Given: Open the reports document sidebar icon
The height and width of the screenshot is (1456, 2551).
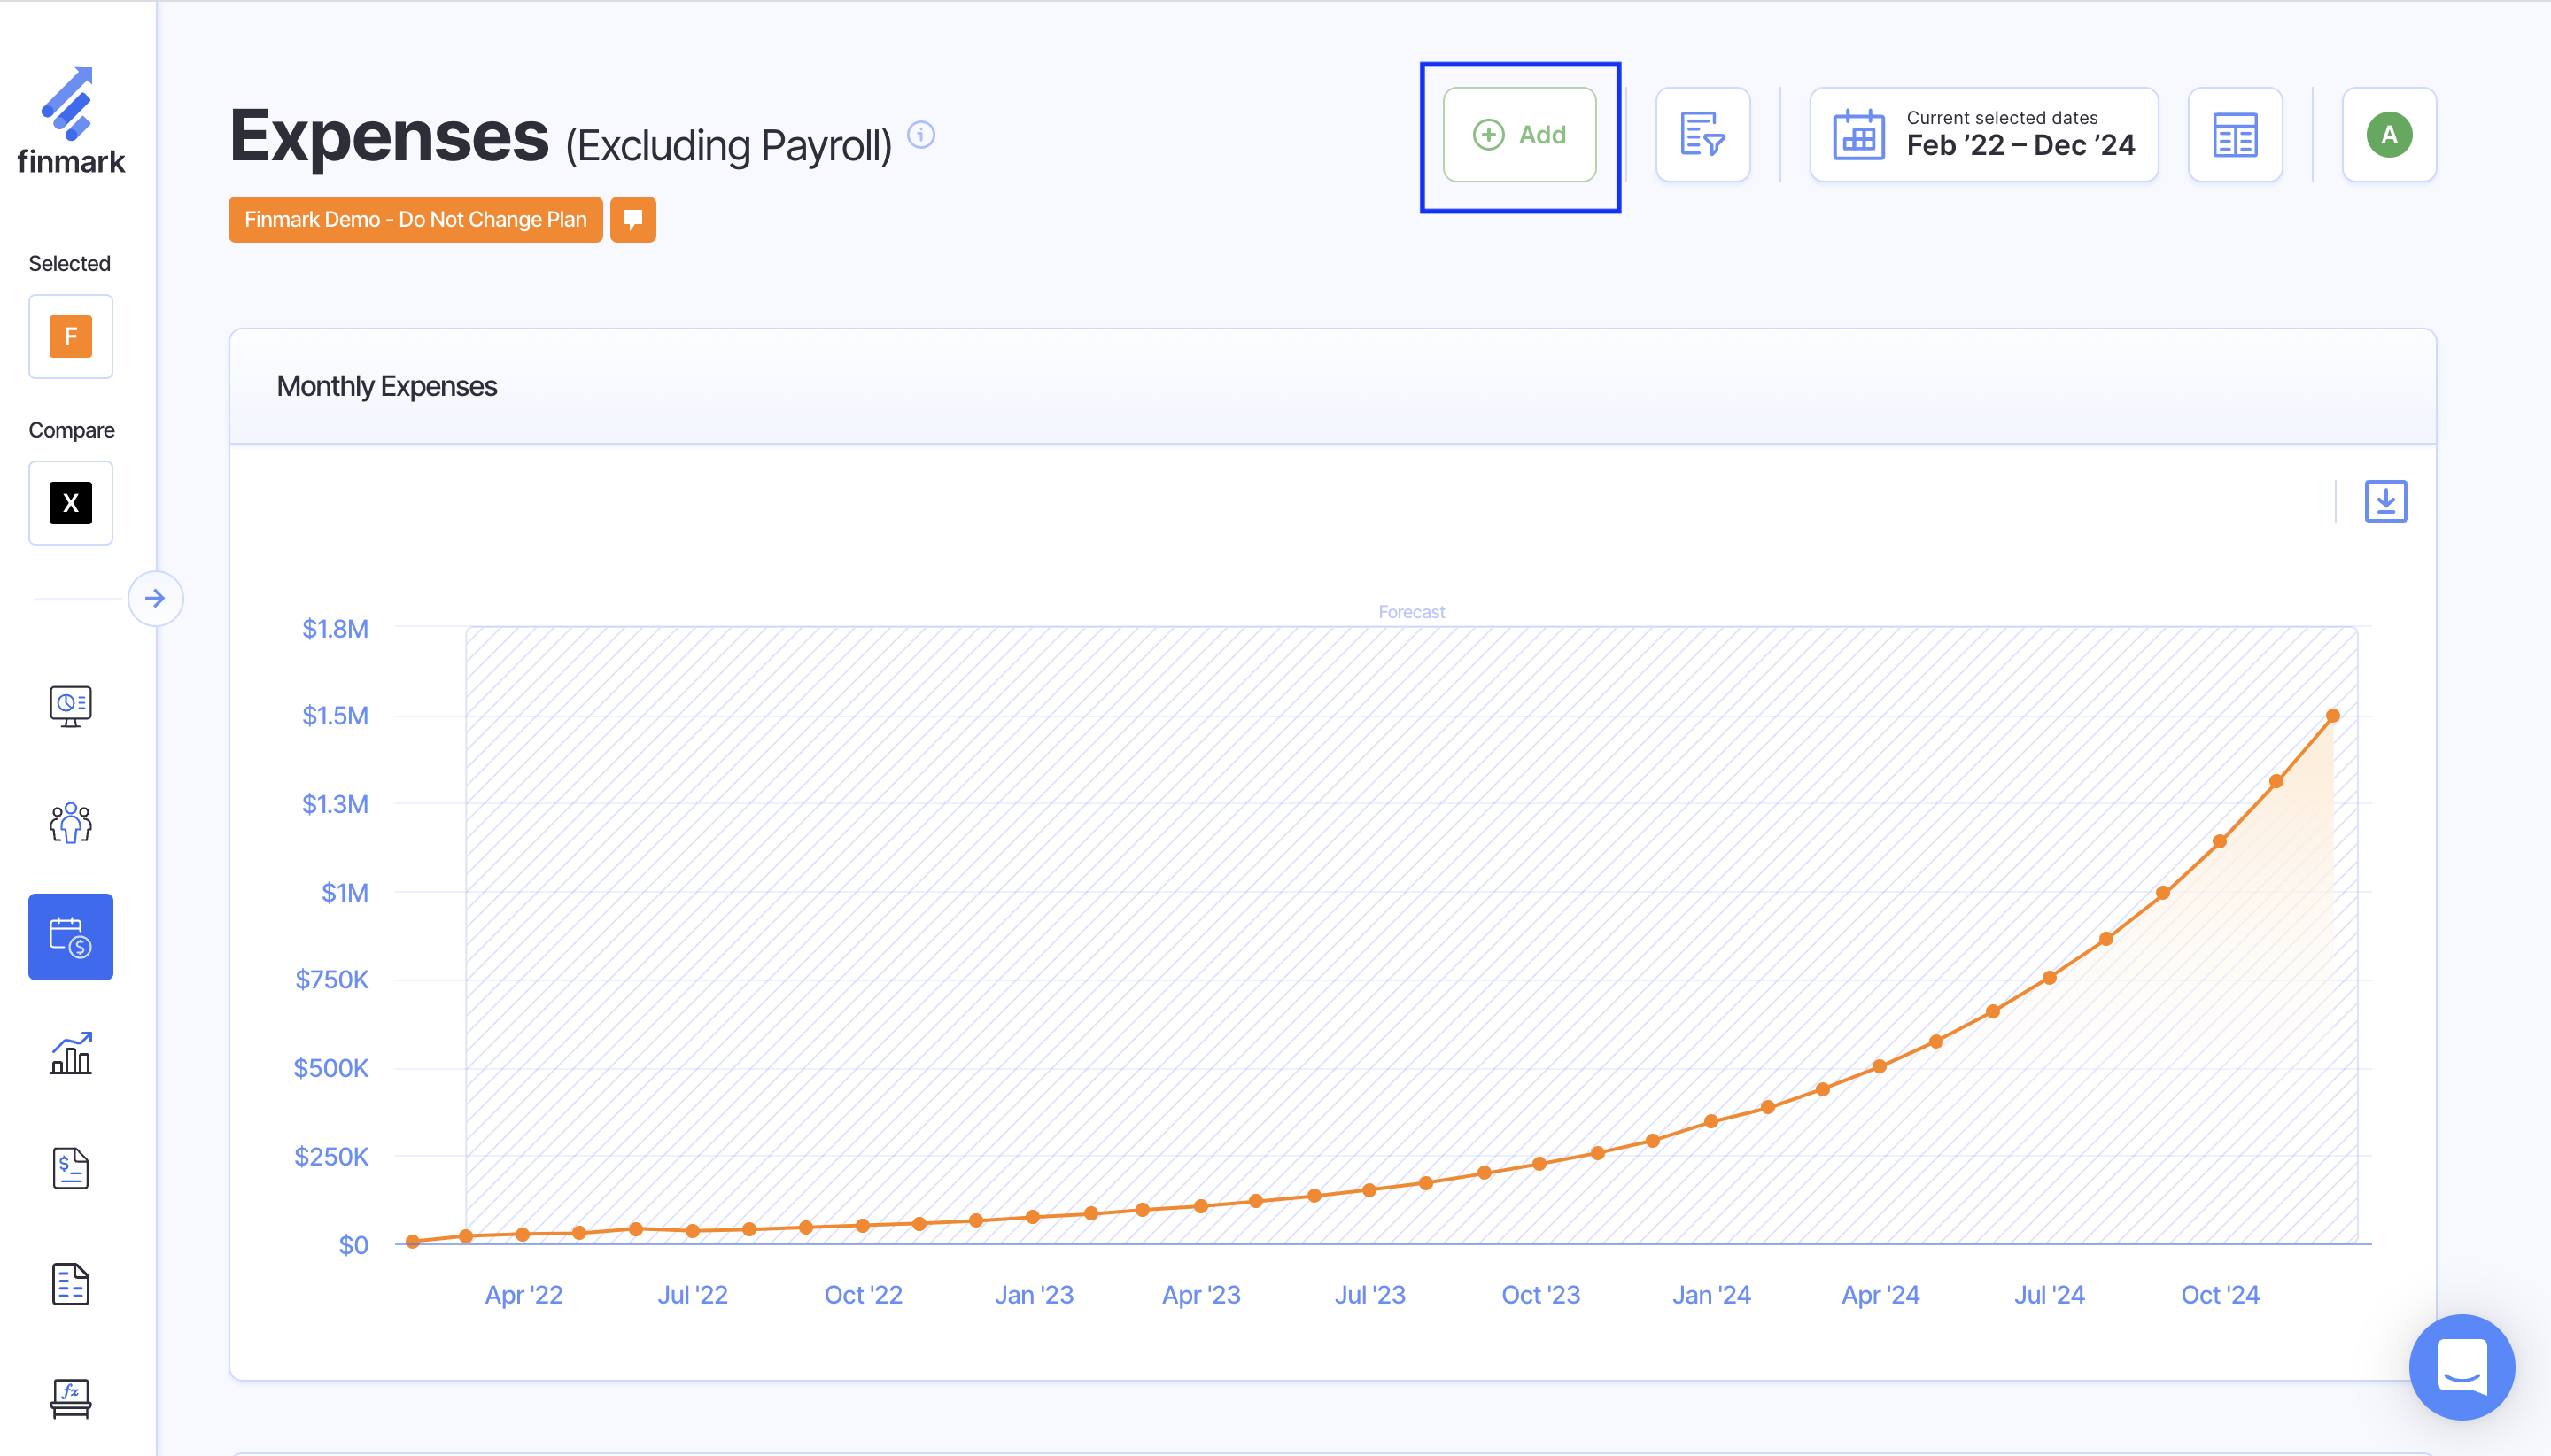Looking at the screenshot, I should click(70, 1284).
